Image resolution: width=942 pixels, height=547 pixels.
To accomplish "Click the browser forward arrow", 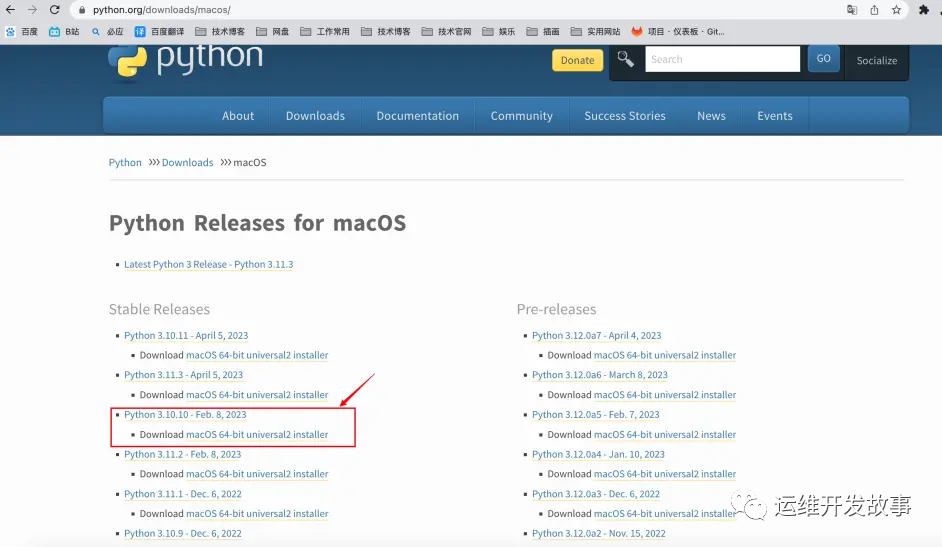I will [32, 10].
